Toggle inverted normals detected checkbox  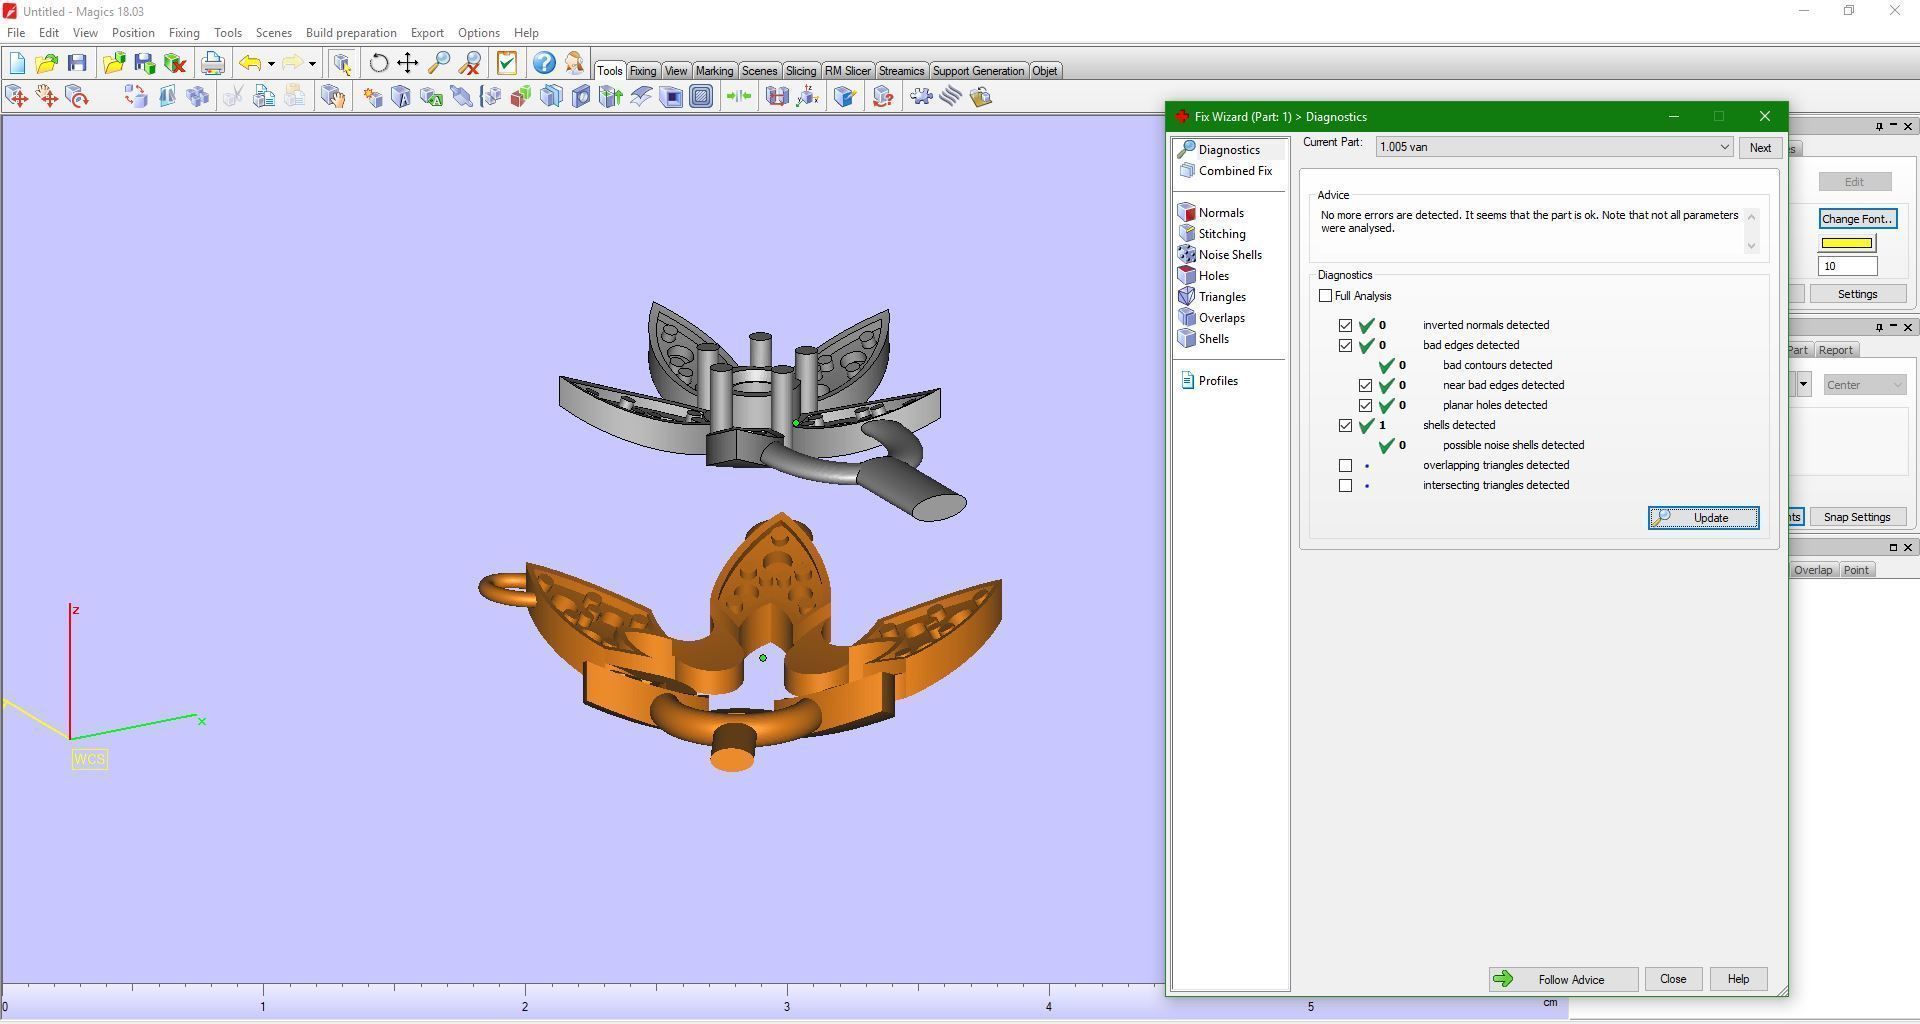(1346, 326)
